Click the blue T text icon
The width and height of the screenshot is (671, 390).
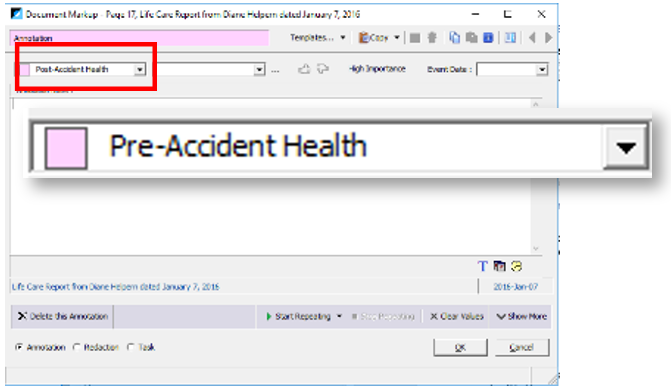[482, 266]
